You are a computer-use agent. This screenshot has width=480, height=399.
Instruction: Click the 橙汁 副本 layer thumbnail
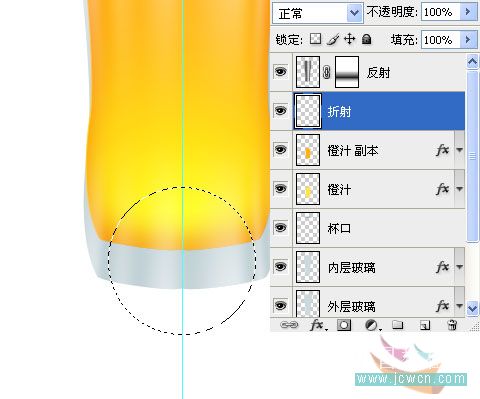point(308,150)
